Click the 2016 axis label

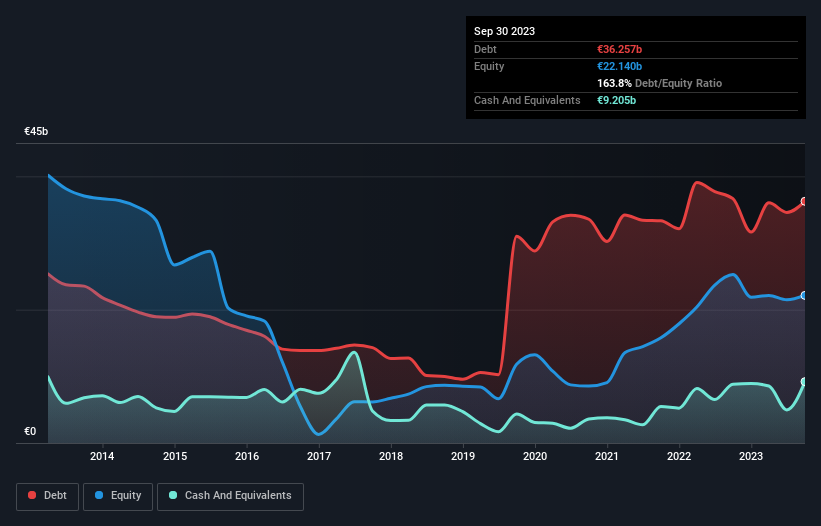pyautogui.click(x=247, y=456)
